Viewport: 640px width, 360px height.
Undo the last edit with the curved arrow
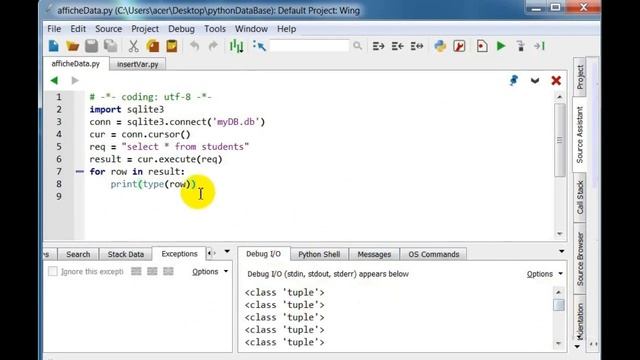(x=194, y=46)
